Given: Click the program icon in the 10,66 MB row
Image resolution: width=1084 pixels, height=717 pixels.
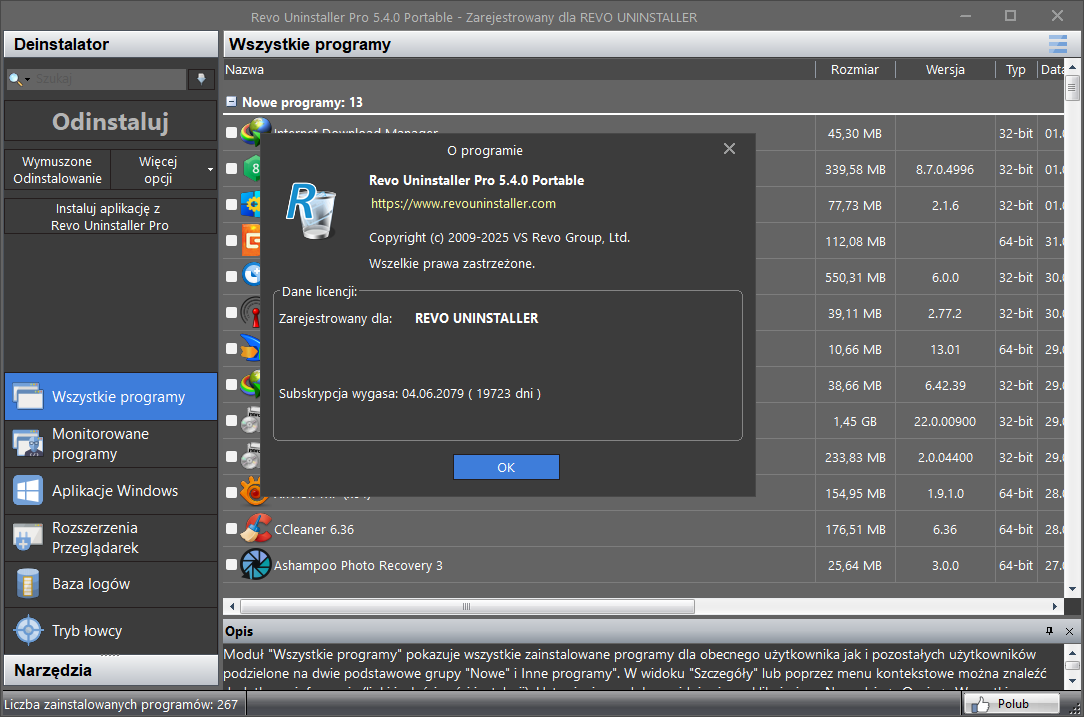Looking at the screenshot, I should point(250,348).
